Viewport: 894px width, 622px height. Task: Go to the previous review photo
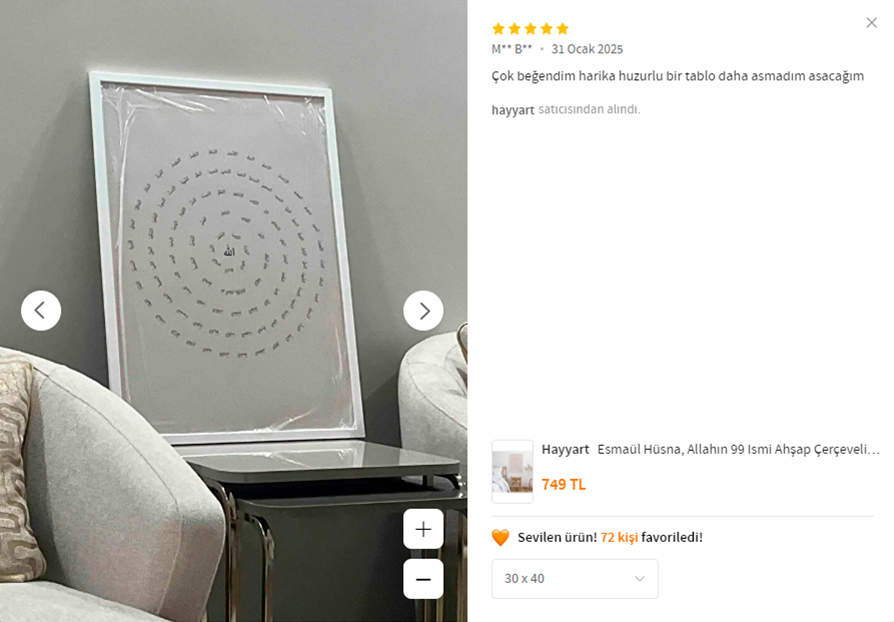click(41, 311)
